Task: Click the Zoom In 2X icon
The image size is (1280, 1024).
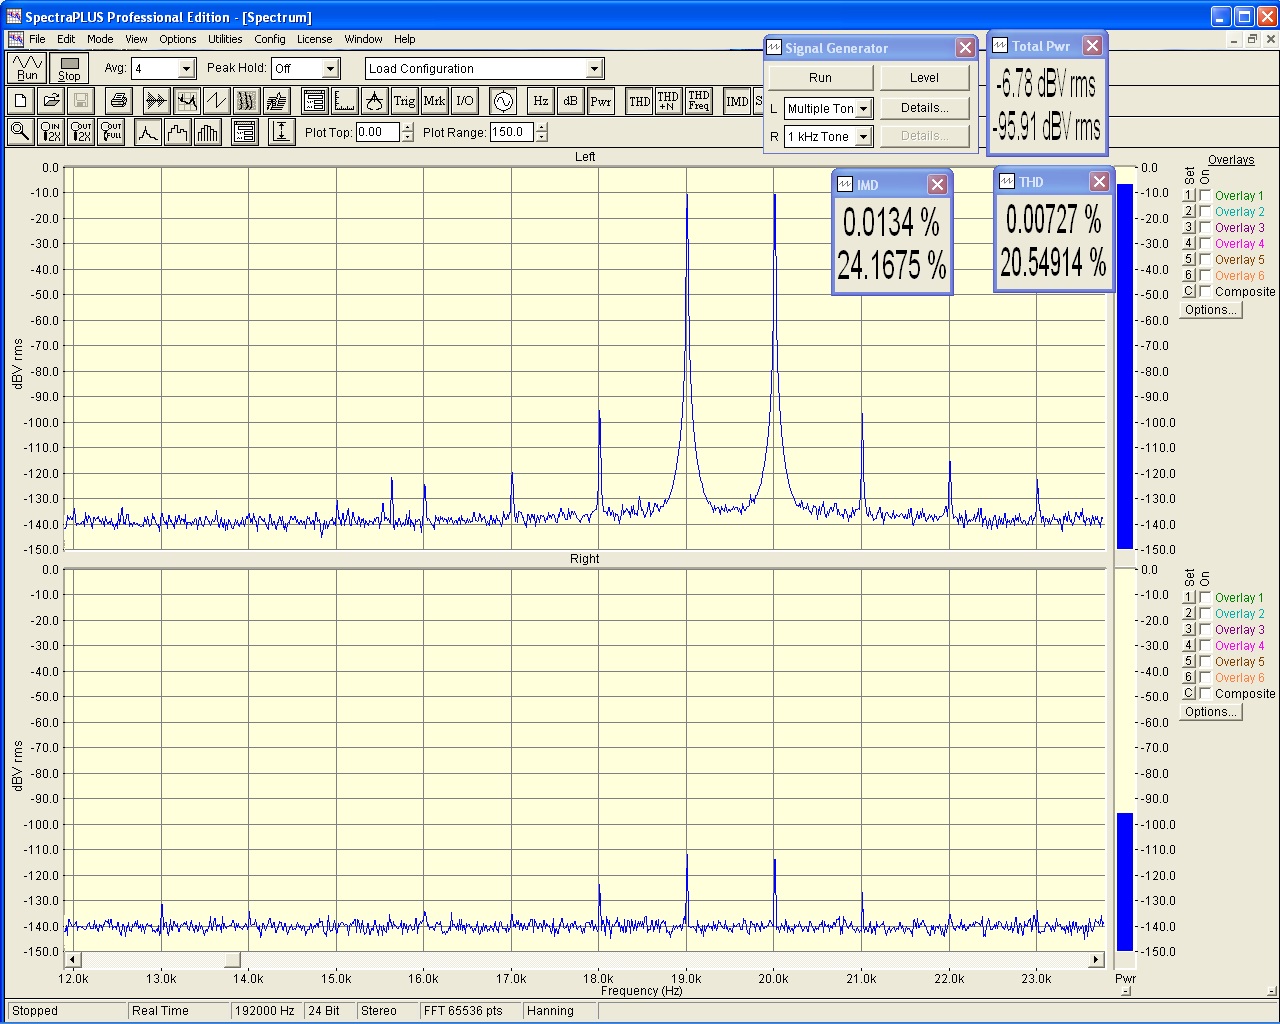Action: [x=51, y=132]
